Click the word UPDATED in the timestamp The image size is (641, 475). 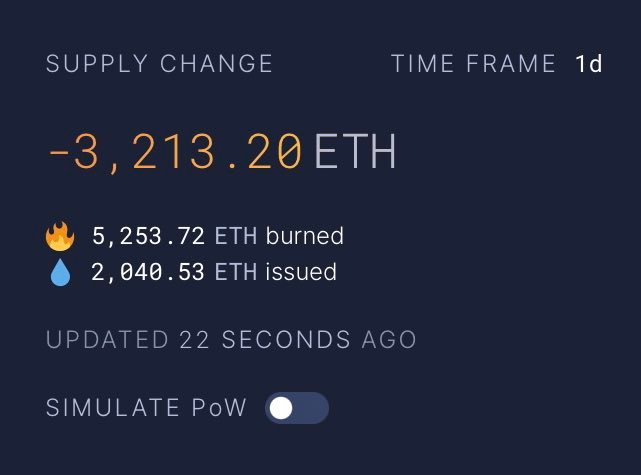click(107, 340)
